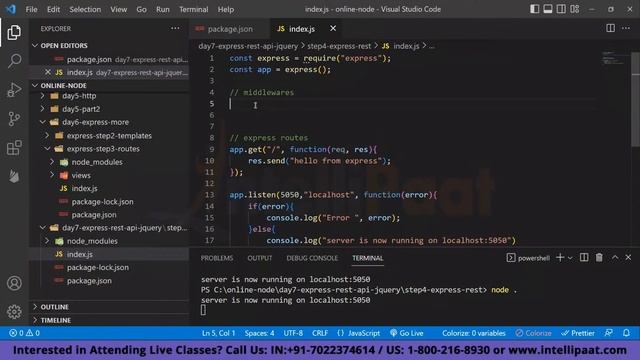Open the Selection menu
The width and height of the screenshot is (640, 360).
[x=85, y=9]
